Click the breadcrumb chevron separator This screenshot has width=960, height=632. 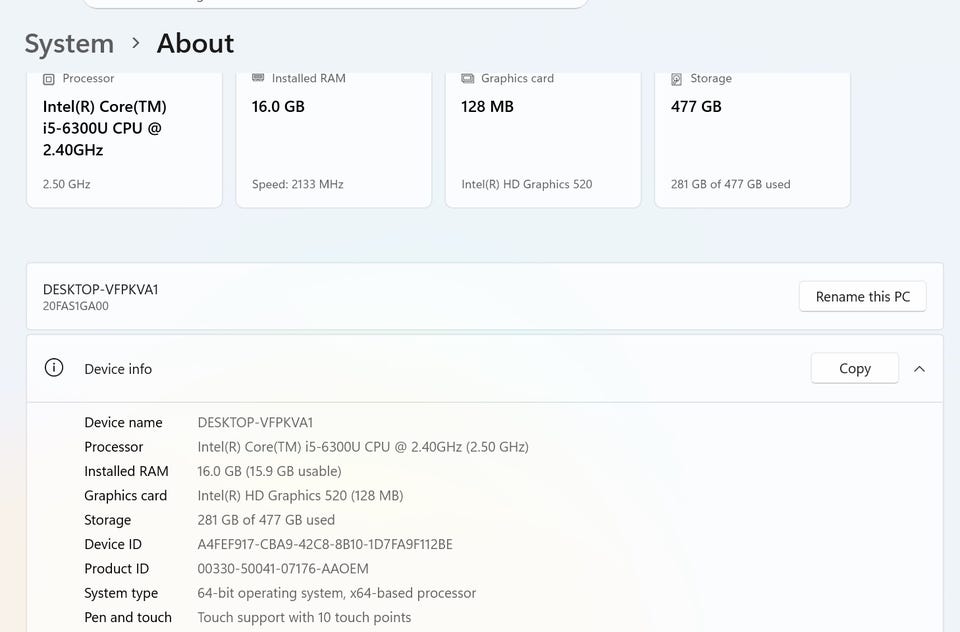[x=135, y=43]
